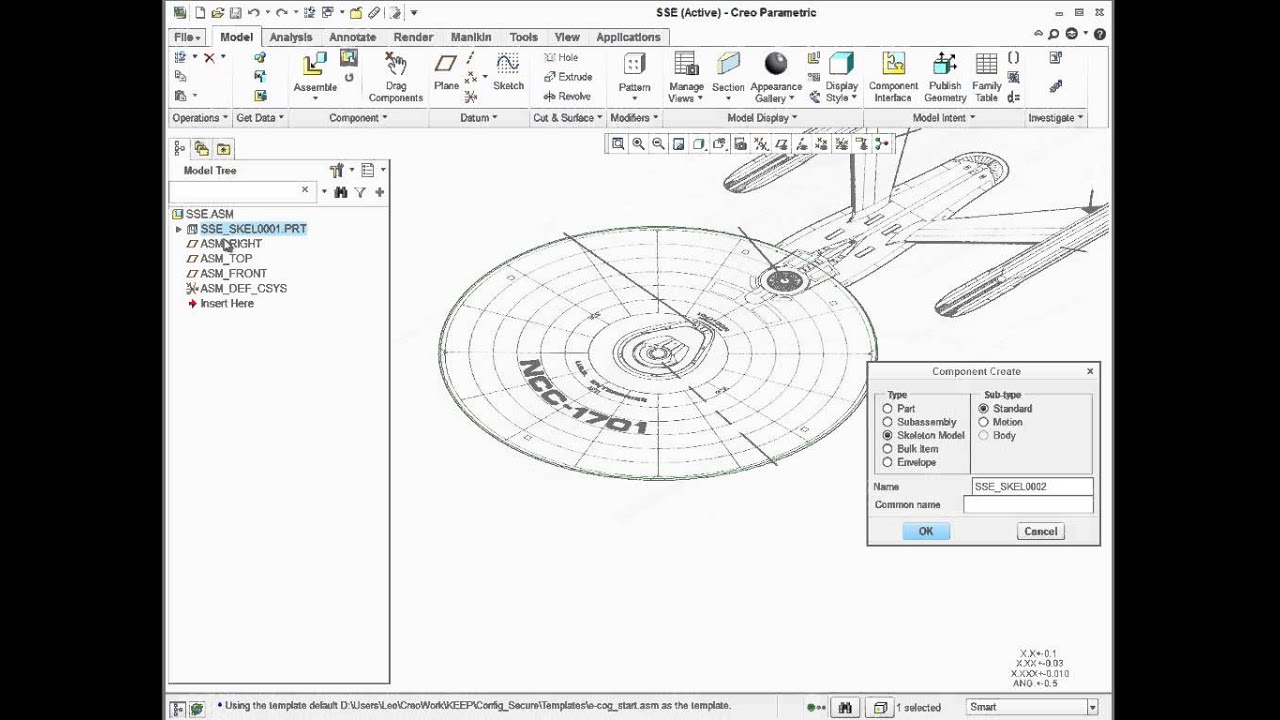
Task: Click the Open file icon in quick access toolbar
Action: pyautogui.click(x=217, y=13)
